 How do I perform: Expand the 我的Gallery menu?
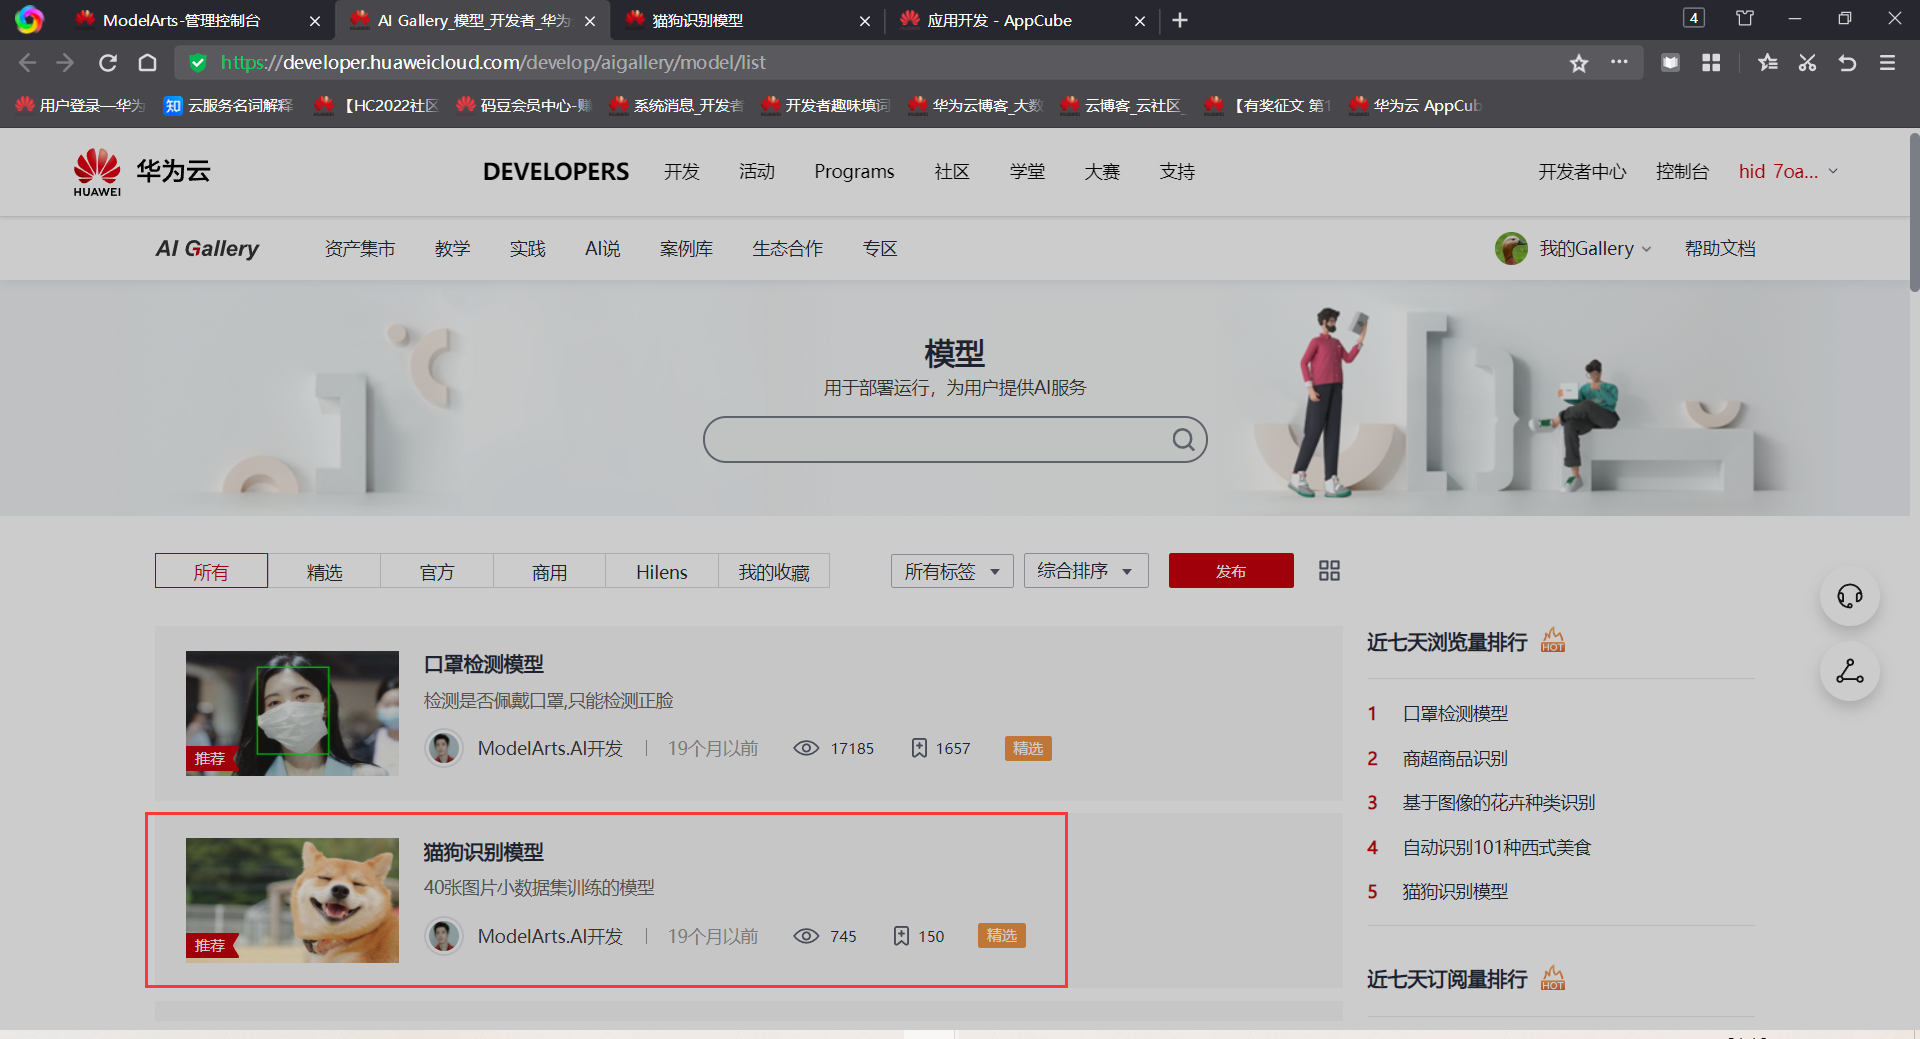tap(1595, 248)
